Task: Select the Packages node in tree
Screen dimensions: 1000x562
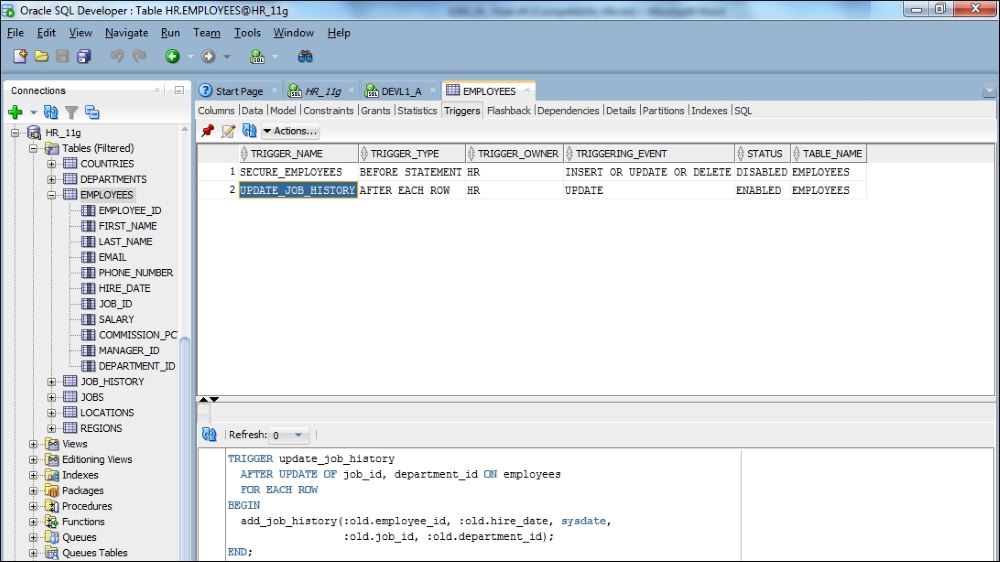Action: pyautogui.click(x=82, y=491)
